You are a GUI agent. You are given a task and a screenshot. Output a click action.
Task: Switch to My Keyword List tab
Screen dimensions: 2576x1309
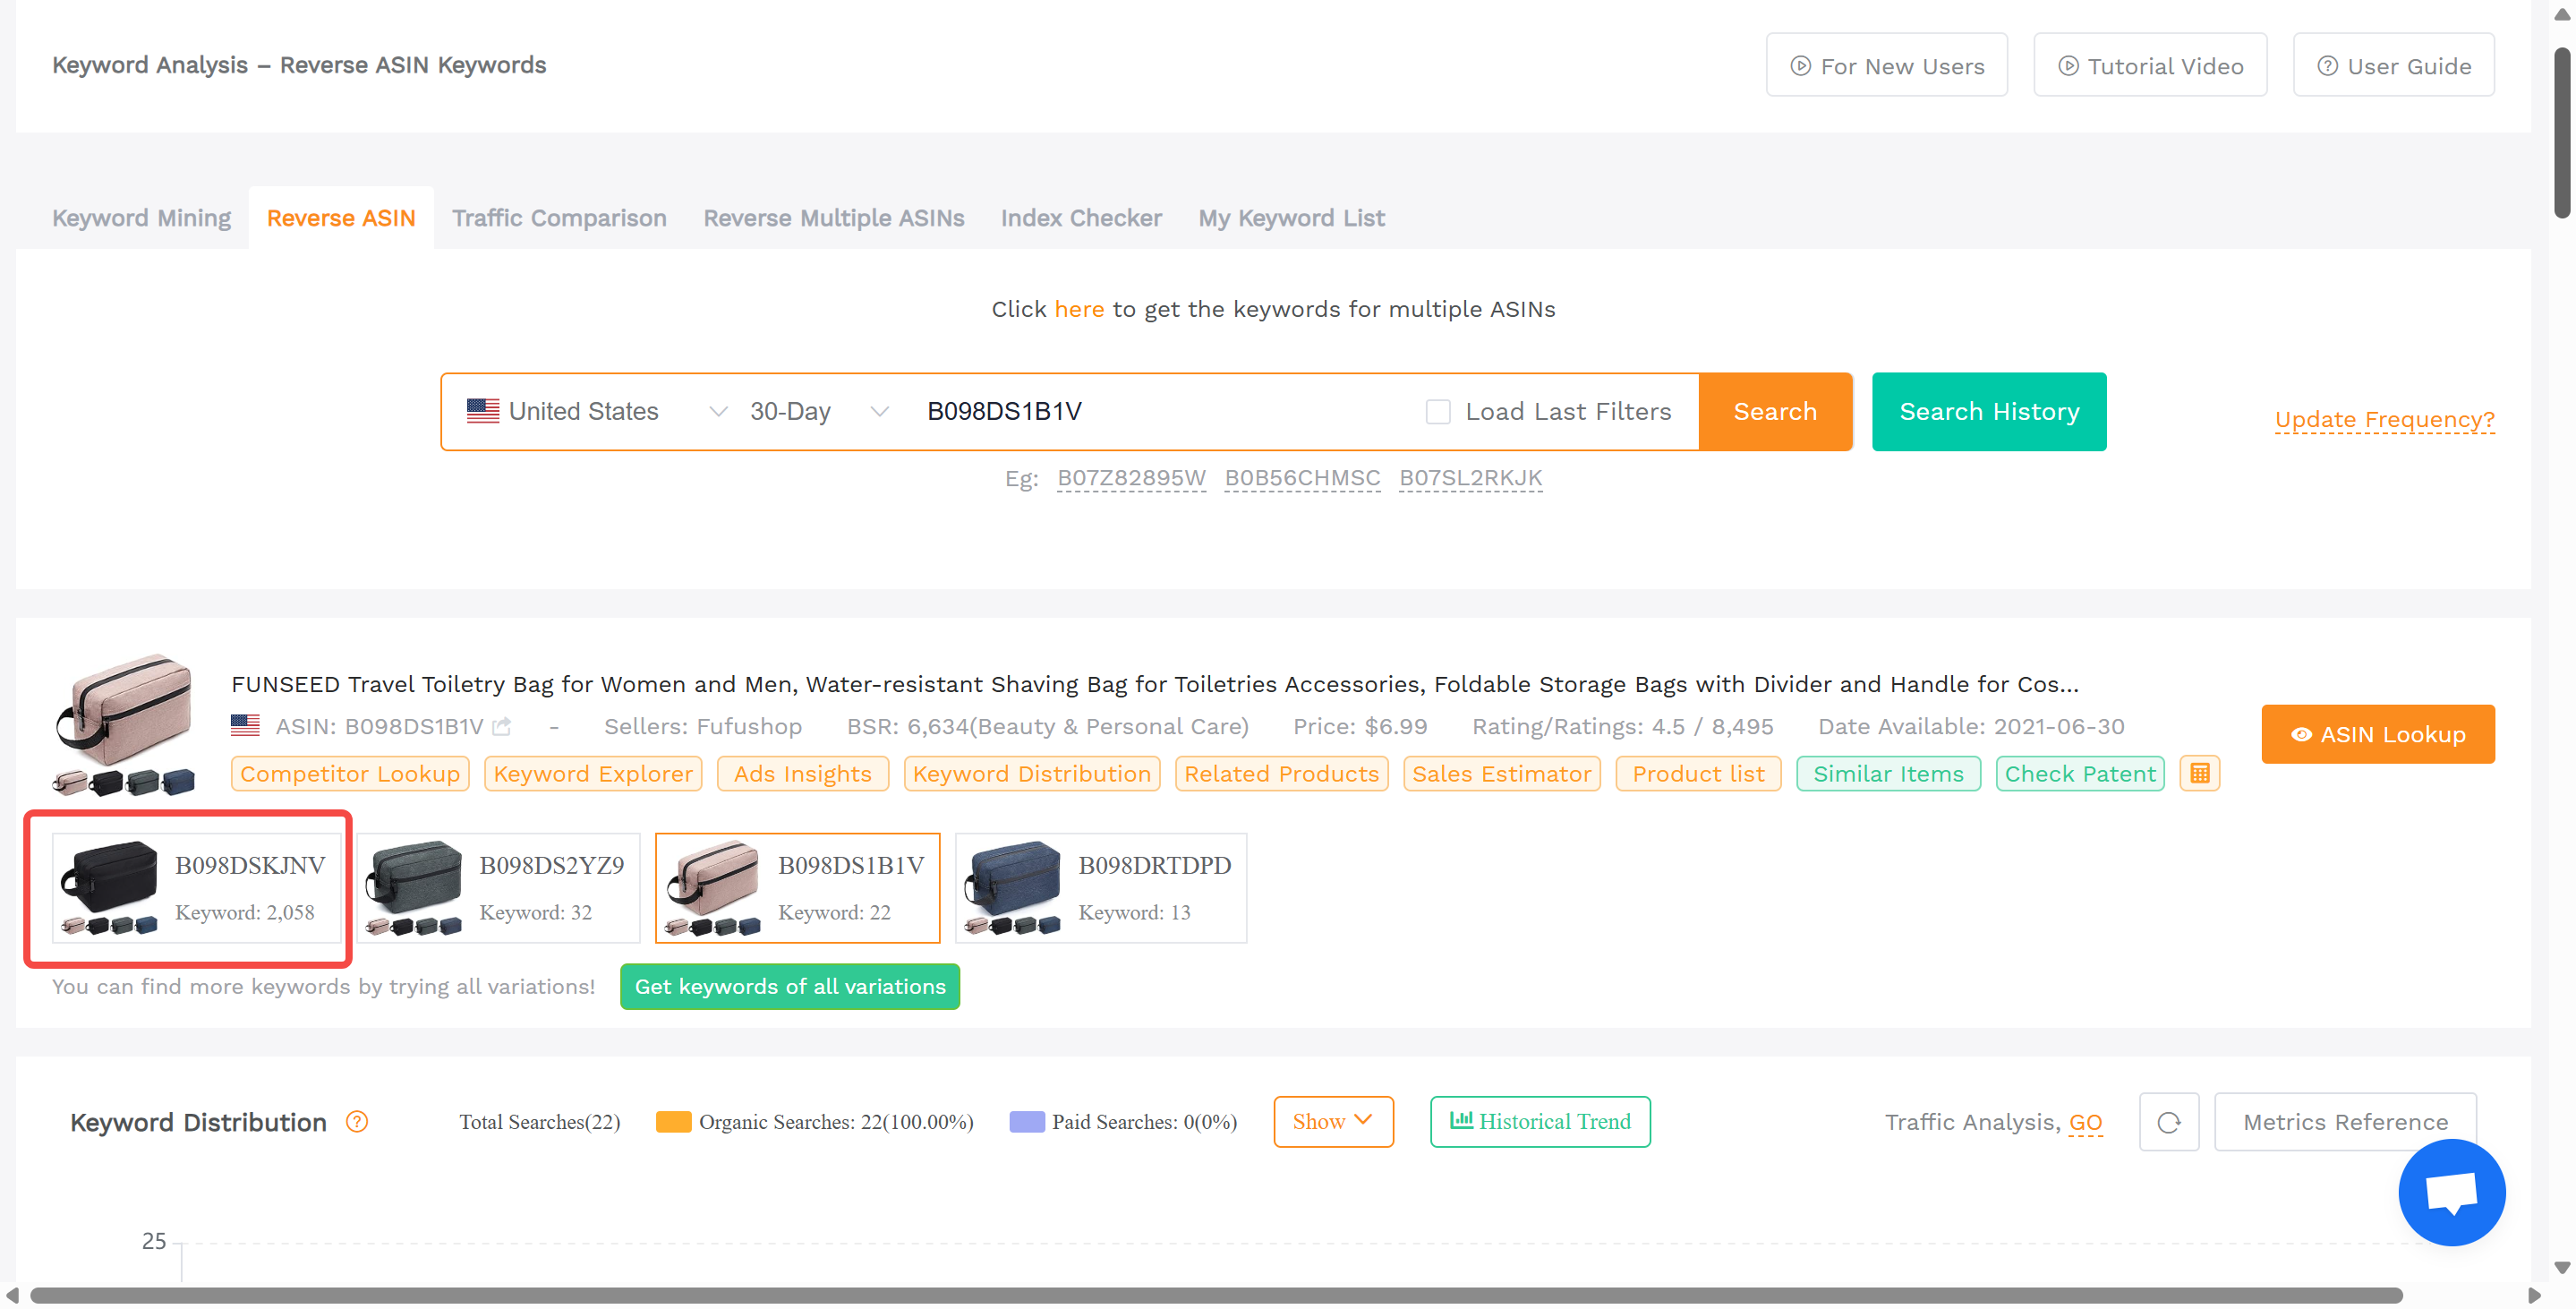click(1291, 217)
